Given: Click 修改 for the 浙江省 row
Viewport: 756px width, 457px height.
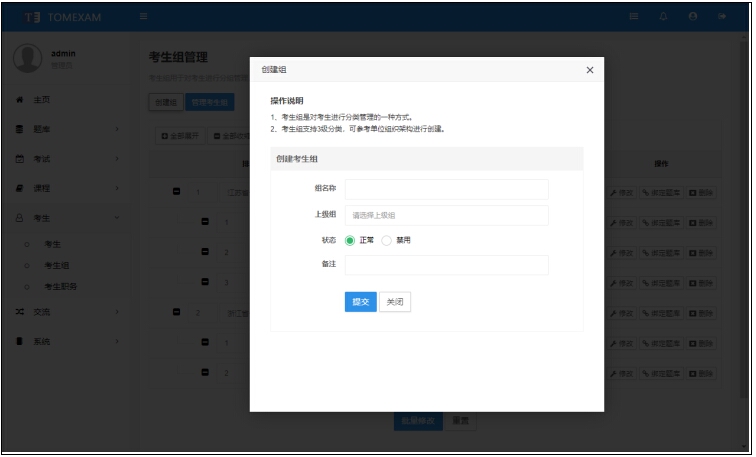Looking at the screenshot, I should [621, 313].
